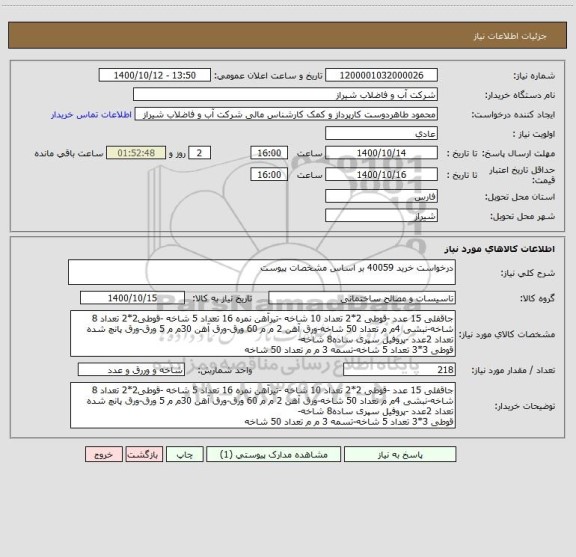Click countdown timer 01:52:48

[x=136, y=153]
